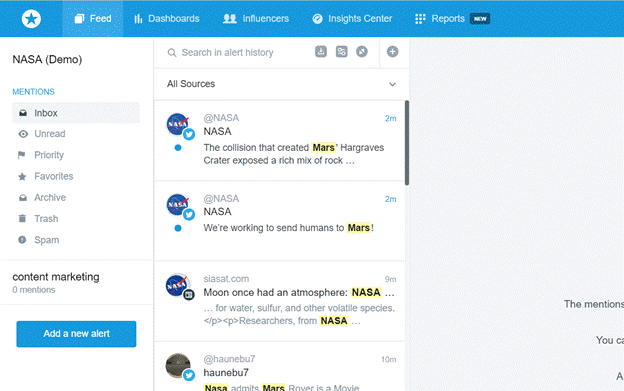Image resolution: width=624 pixels, height=391 pixels.
Task: Click the Reports grid icon
Action: [420, 19]
